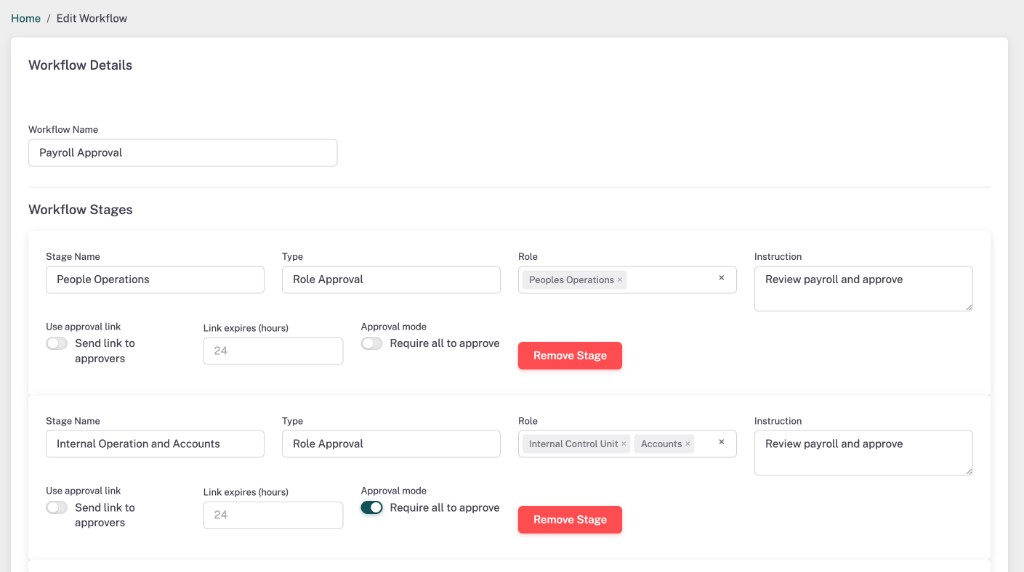Open the Type dropdown for Internal Operation stage
1024x572 pixels.
click(x=391, y=444)
